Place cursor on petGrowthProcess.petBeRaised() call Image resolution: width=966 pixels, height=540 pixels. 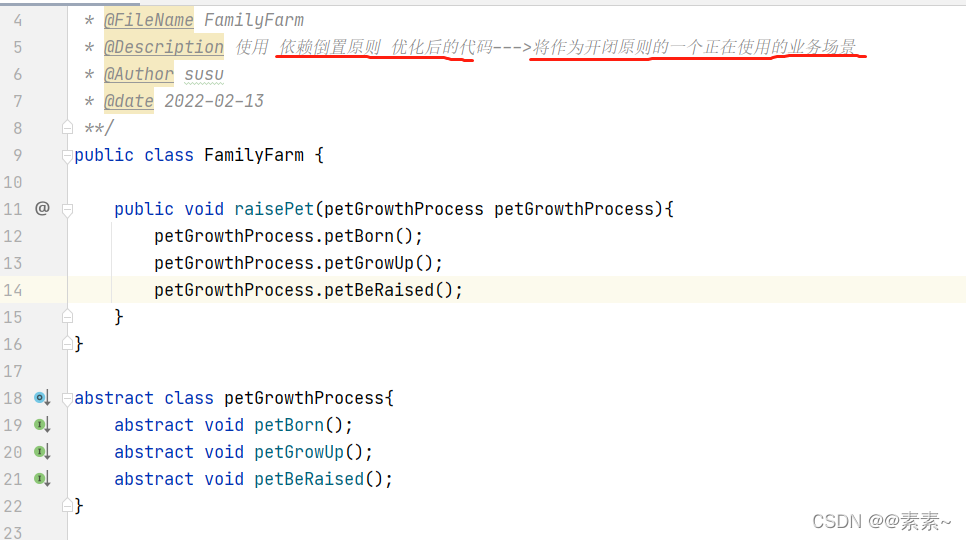coord(308,290)
